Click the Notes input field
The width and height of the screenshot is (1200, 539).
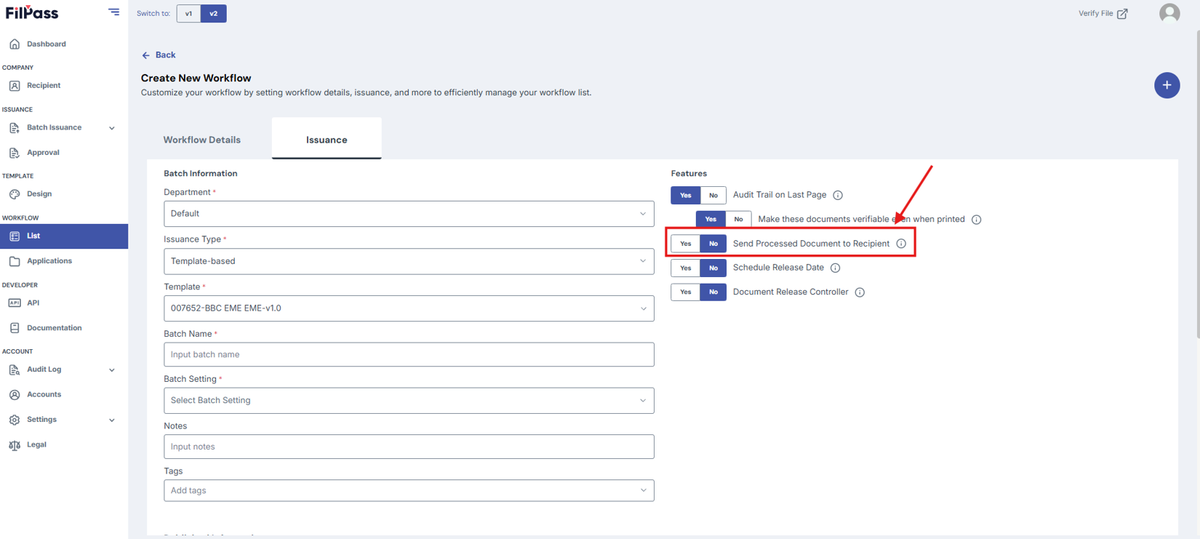[409, 446]
